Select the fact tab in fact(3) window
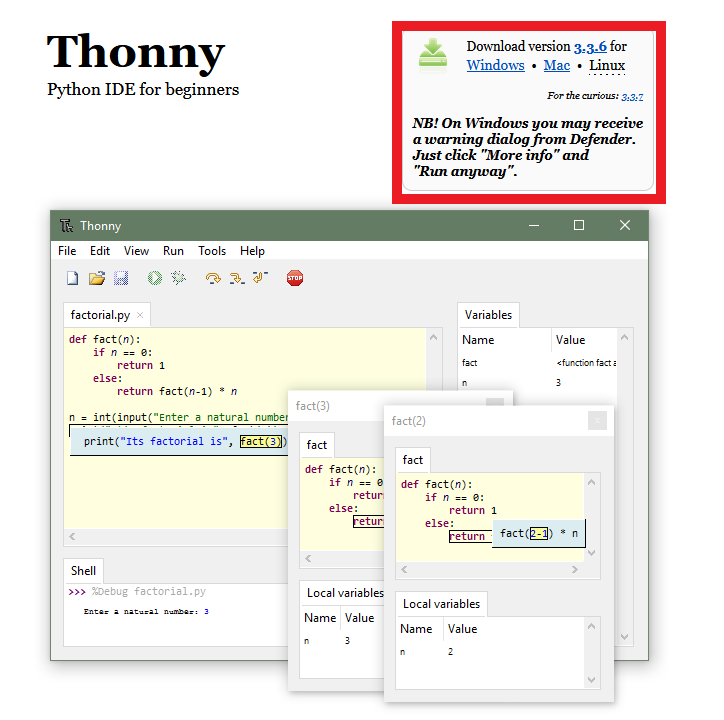Image resolution: width=724 pixels, height=720 pixels. pyautogui.click(x=317, y=445)
